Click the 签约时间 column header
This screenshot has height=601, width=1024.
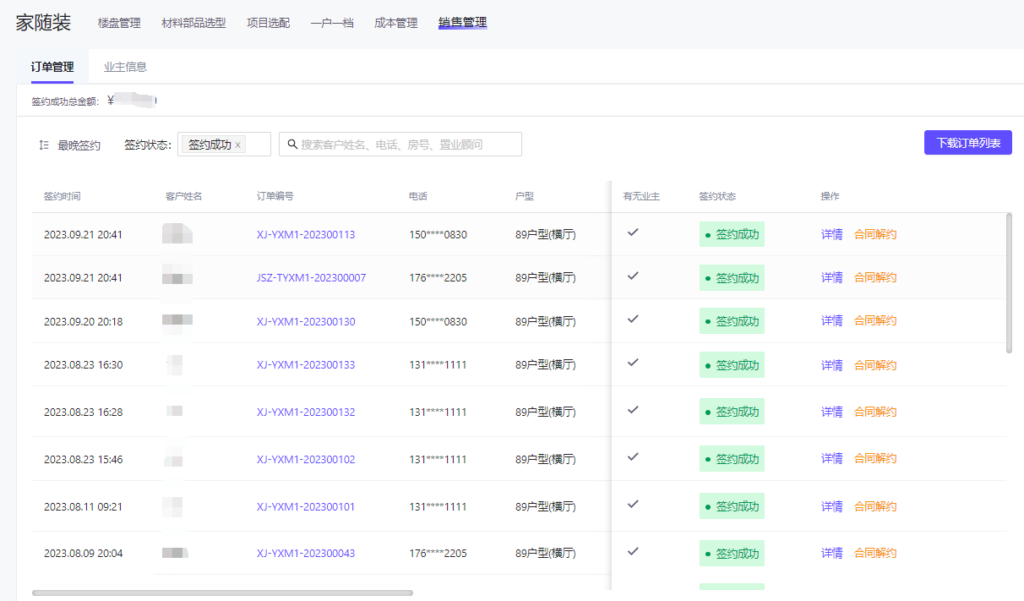click(62, 196)
